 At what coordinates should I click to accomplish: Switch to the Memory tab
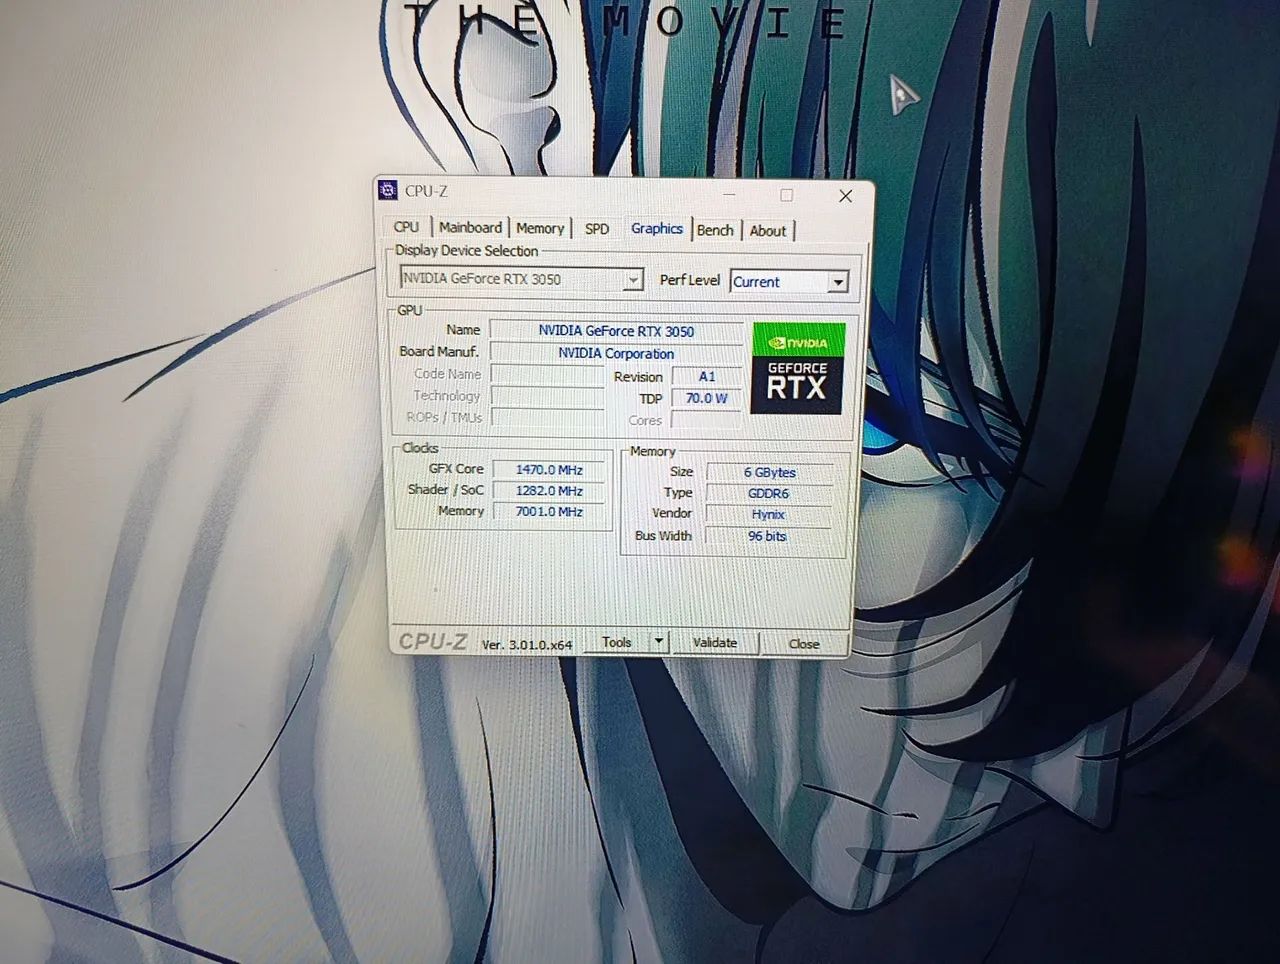[x=540, y=228]
